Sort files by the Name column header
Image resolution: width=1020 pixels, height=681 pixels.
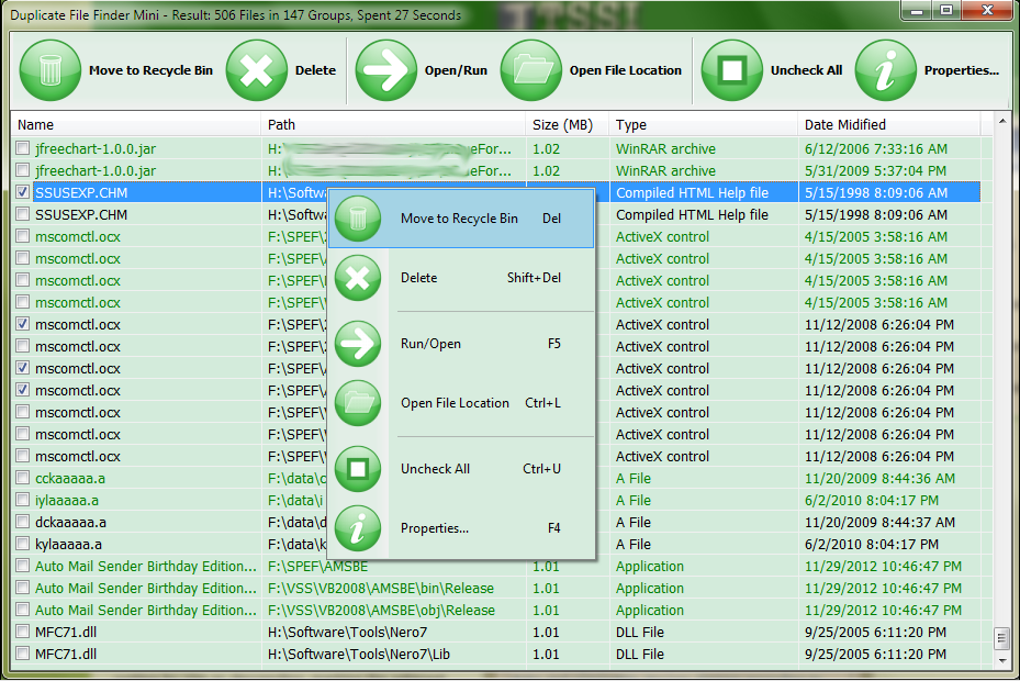(x=36, y=125)
